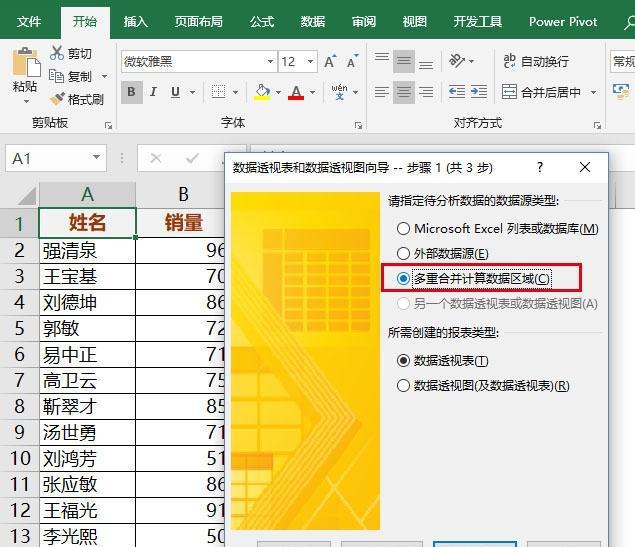Apply the yellow fill color
The image size is (635, 547).
click(x=262, y=92)
